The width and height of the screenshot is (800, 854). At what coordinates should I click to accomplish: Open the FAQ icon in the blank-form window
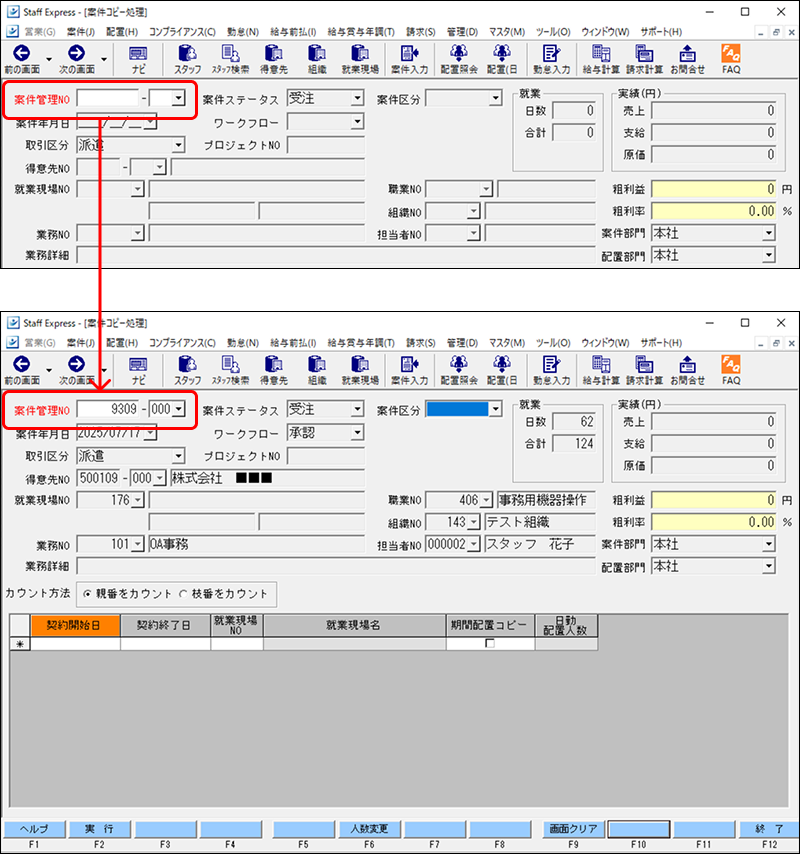tap(731, 53)
